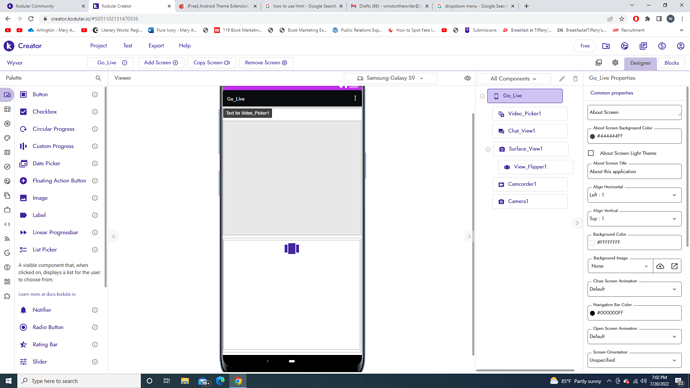Open the Test menu
690x388 pixels.
coord(128,46)
